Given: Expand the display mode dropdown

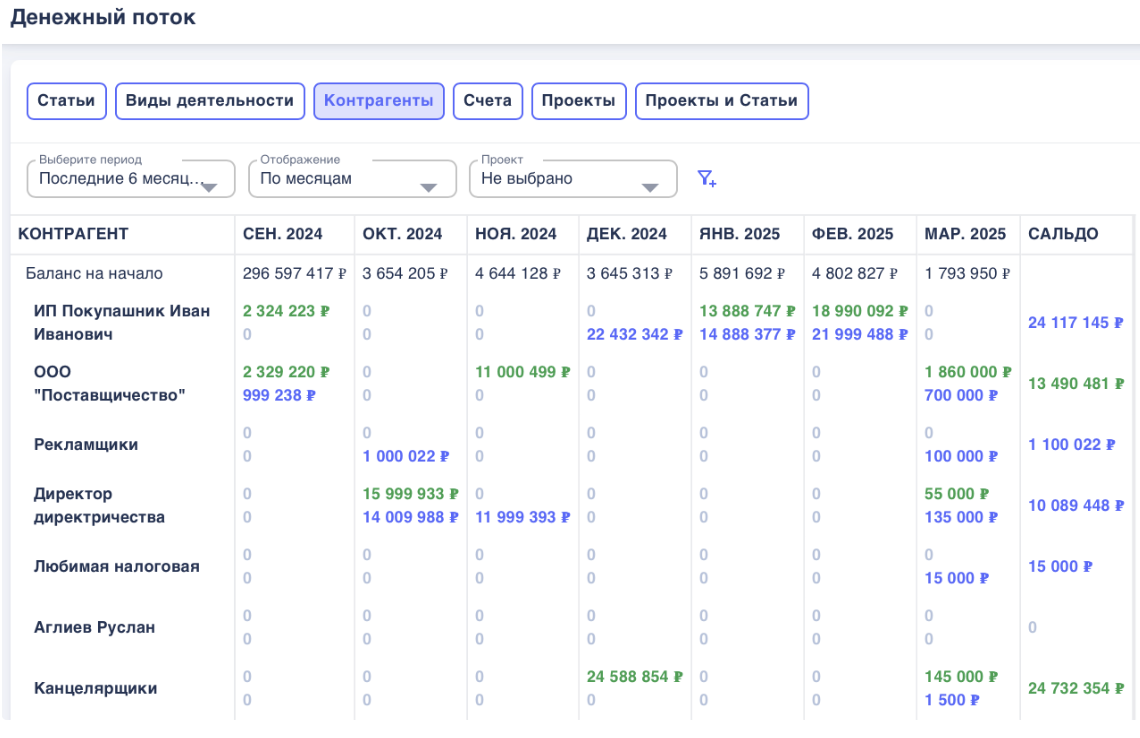Looking at the screenshot, I should [x=350, y=179].
